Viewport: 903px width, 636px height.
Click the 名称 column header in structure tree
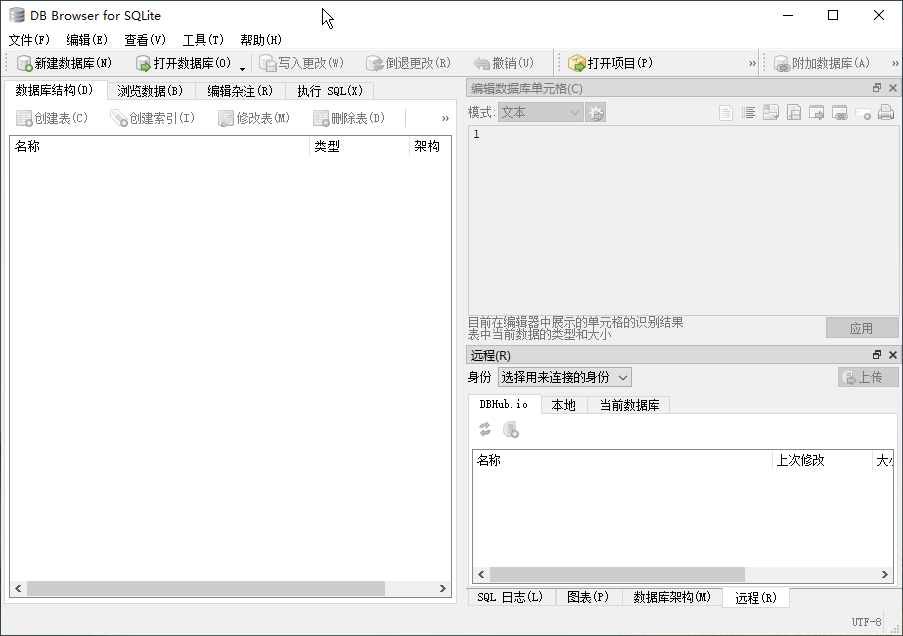[160, 146]
